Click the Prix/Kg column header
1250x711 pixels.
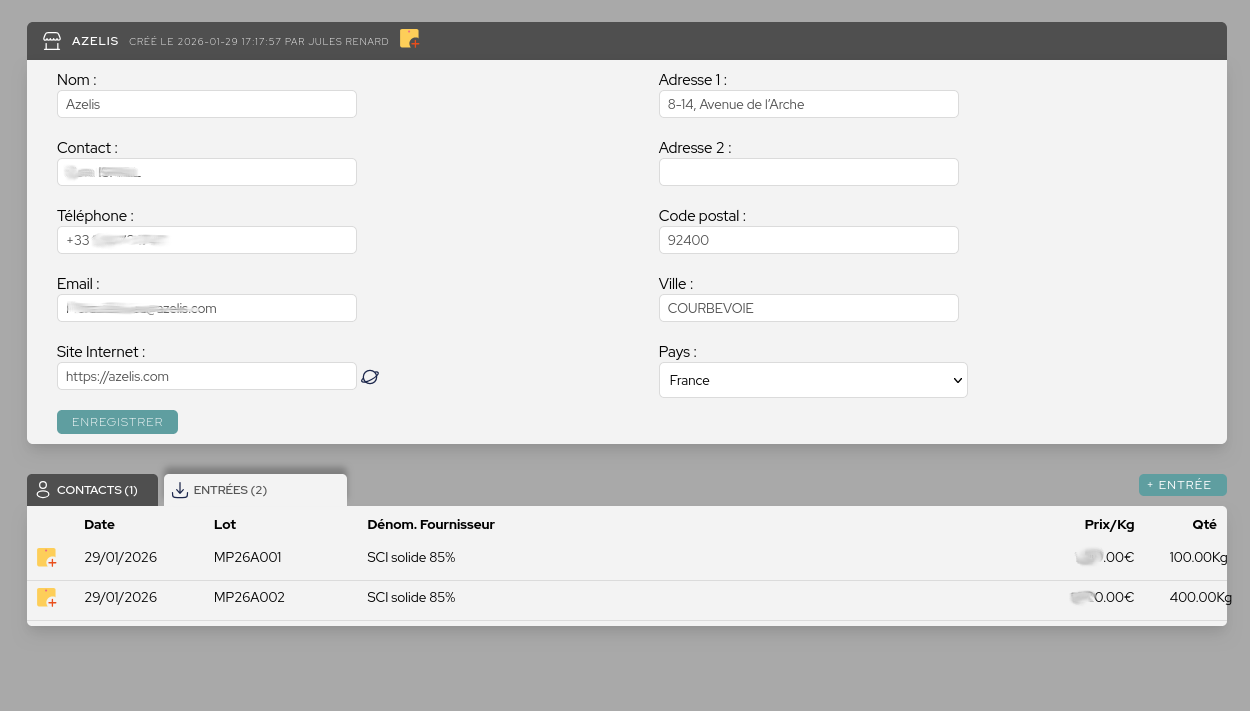click(1109, 524)
